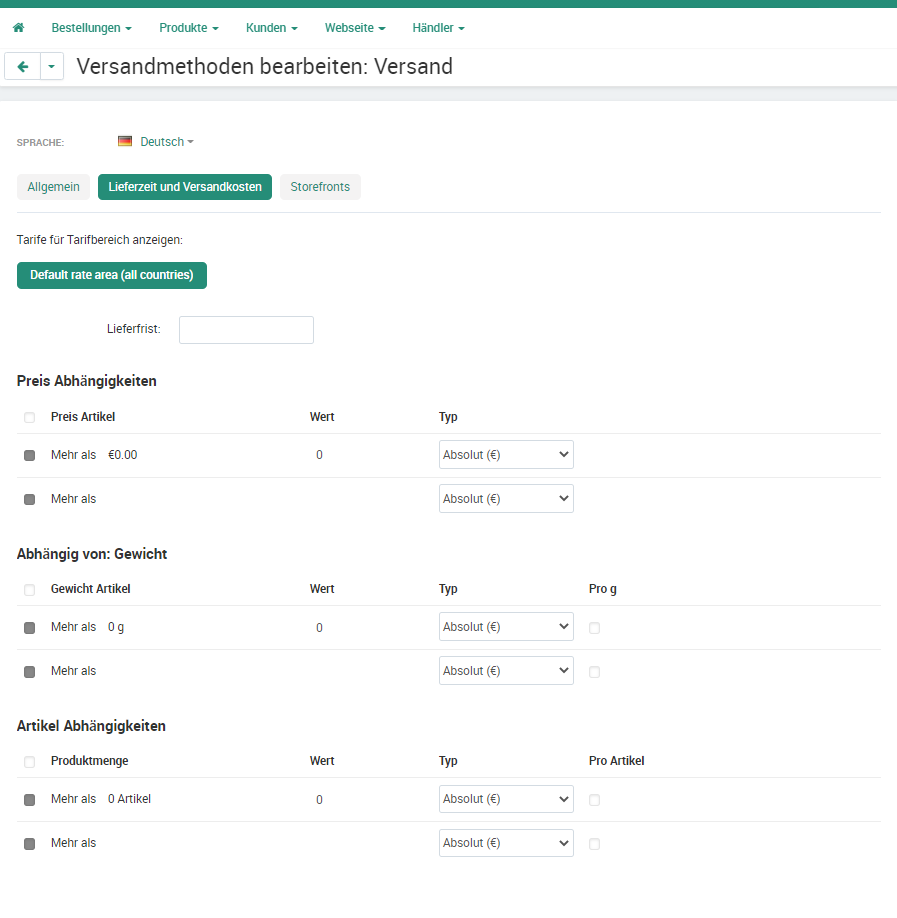Click the 0 g weight threshold text
The height and width of the screenshot is (918, 897).
[116, 627]
